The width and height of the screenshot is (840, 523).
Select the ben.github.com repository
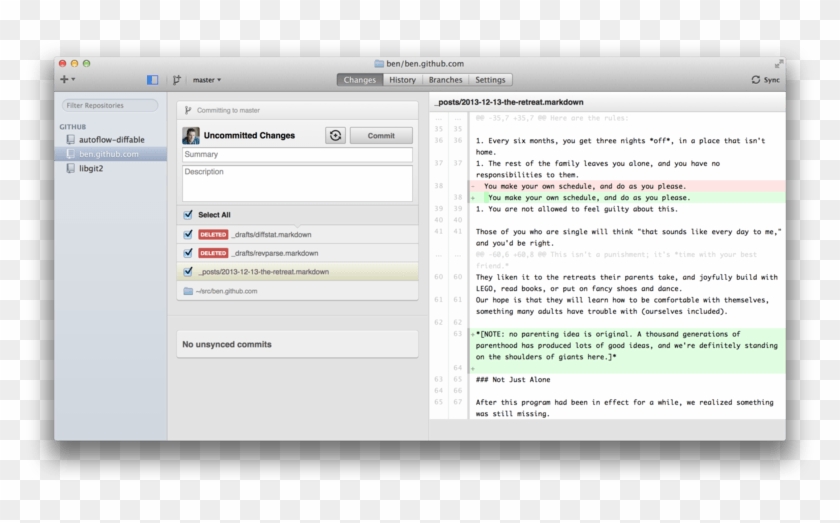110,154
